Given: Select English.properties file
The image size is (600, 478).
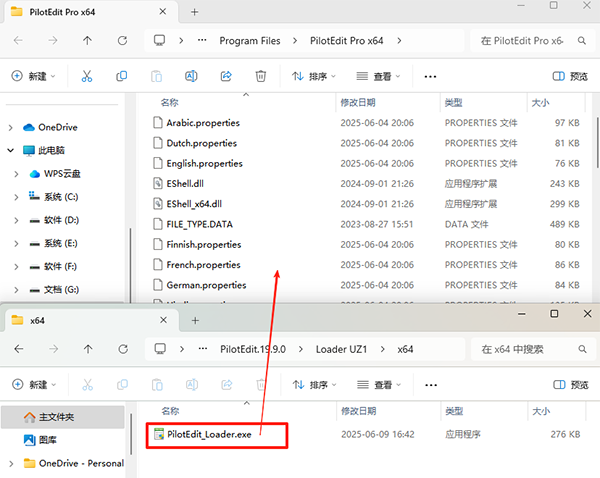Looking at the screenshot, I should [x=204, y=163].
